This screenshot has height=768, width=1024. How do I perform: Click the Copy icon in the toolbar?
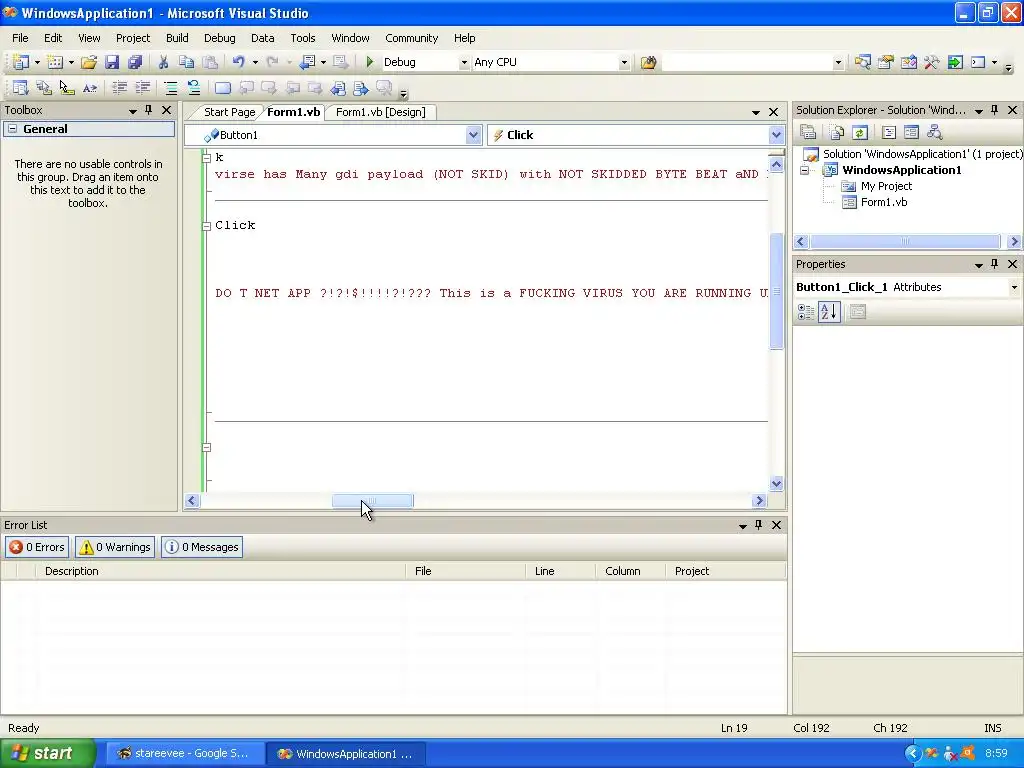(x=186, y=62)
